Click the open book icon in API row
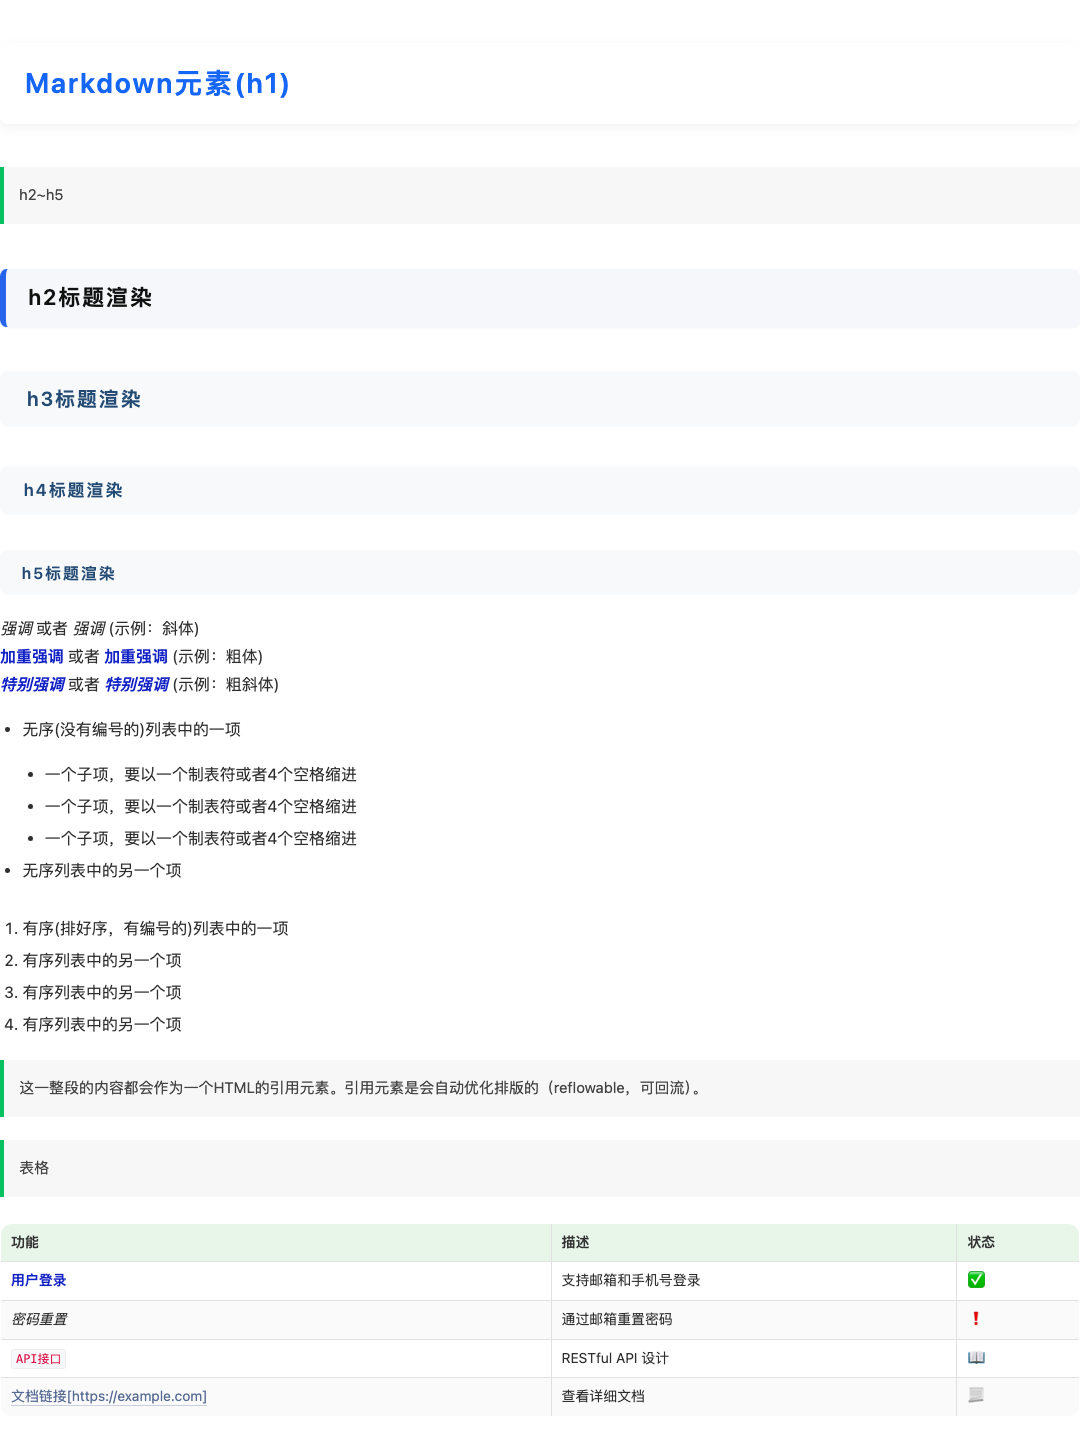 (976, 1358)
